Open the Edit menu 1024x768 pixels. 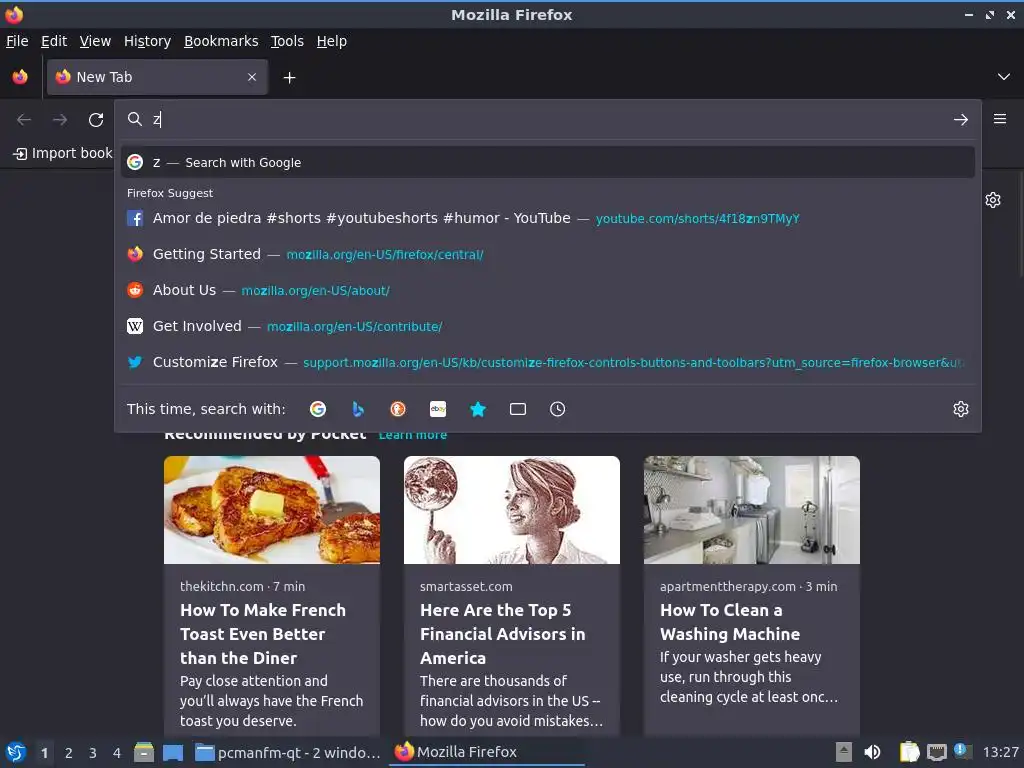pos(54,41)
